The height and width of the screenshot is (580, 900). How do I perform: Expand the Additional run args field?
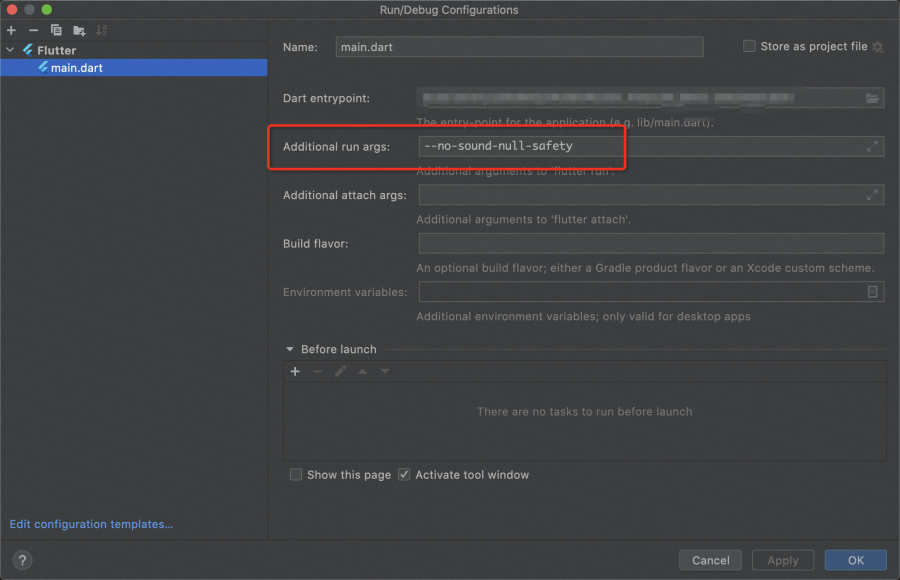pos(872,146)
